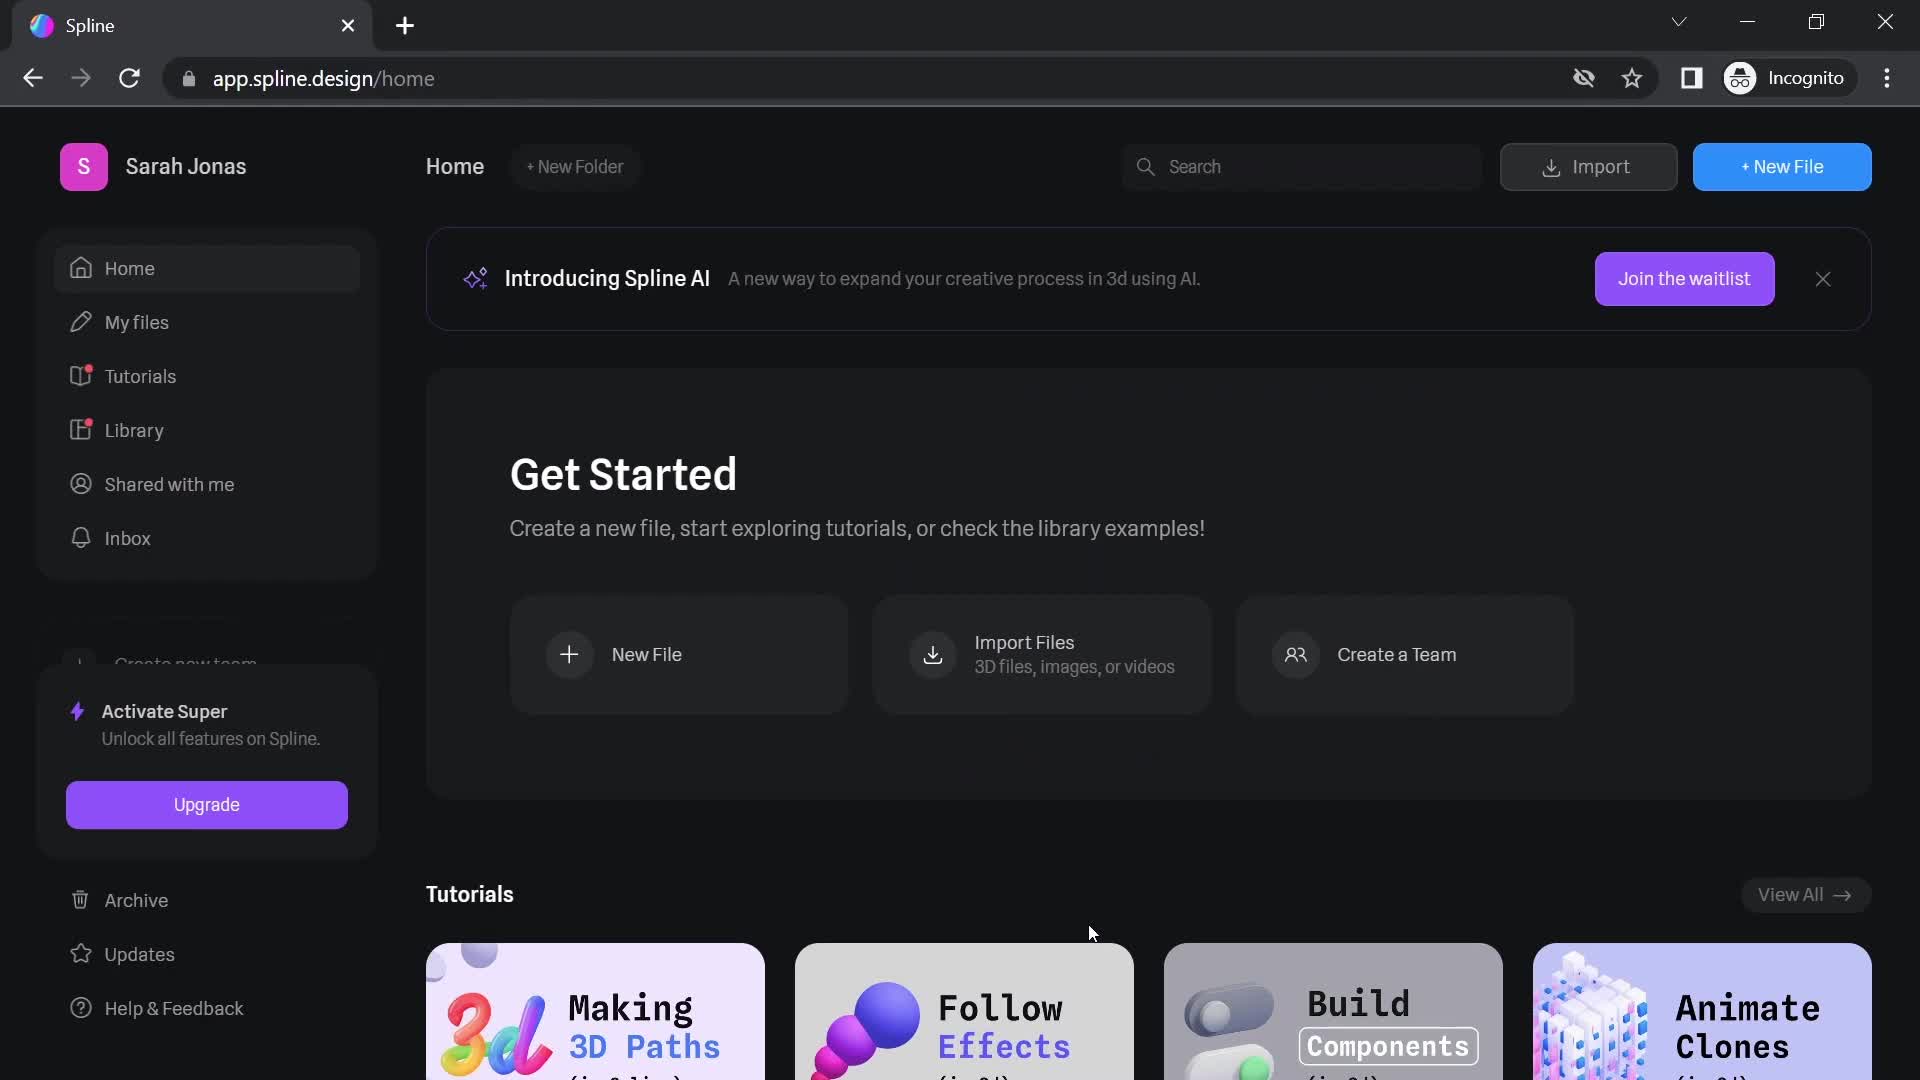
Task: Click the Updates sidebar item
Action: click(x=140, y=953)
